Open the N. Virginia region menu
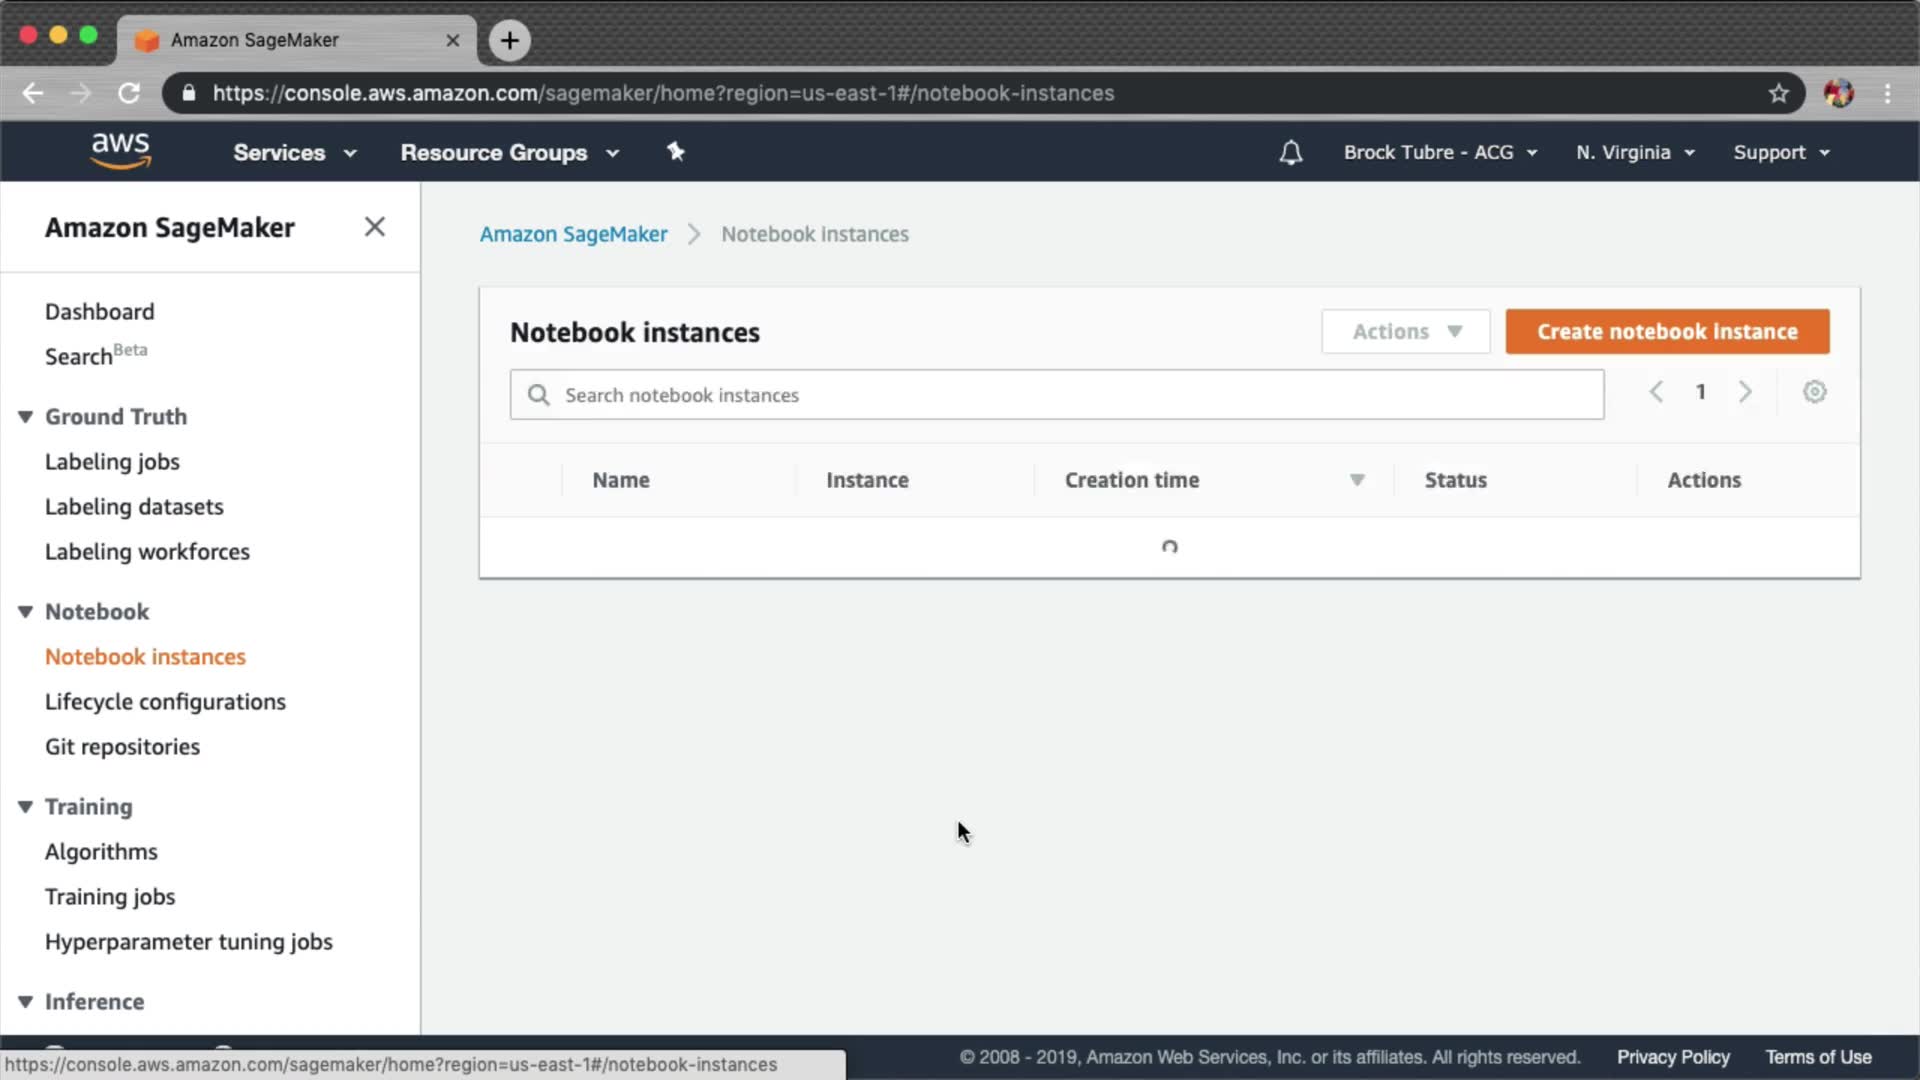The height and width of the screenshot is (1080, 1920). point(1634,152)
